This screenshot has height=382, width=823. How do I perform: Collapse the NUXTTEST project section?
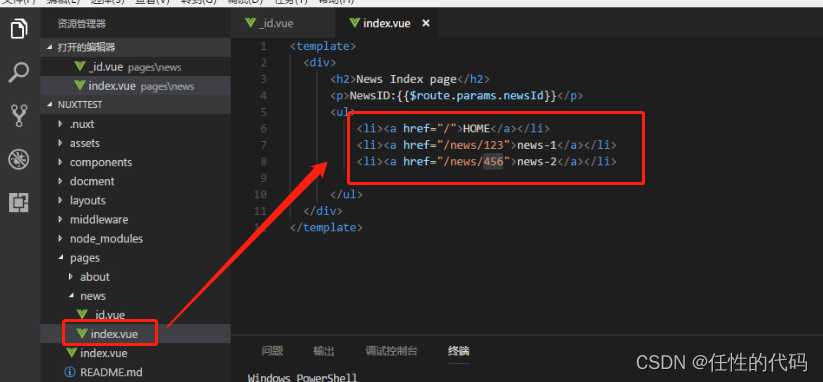click(135, 104)
